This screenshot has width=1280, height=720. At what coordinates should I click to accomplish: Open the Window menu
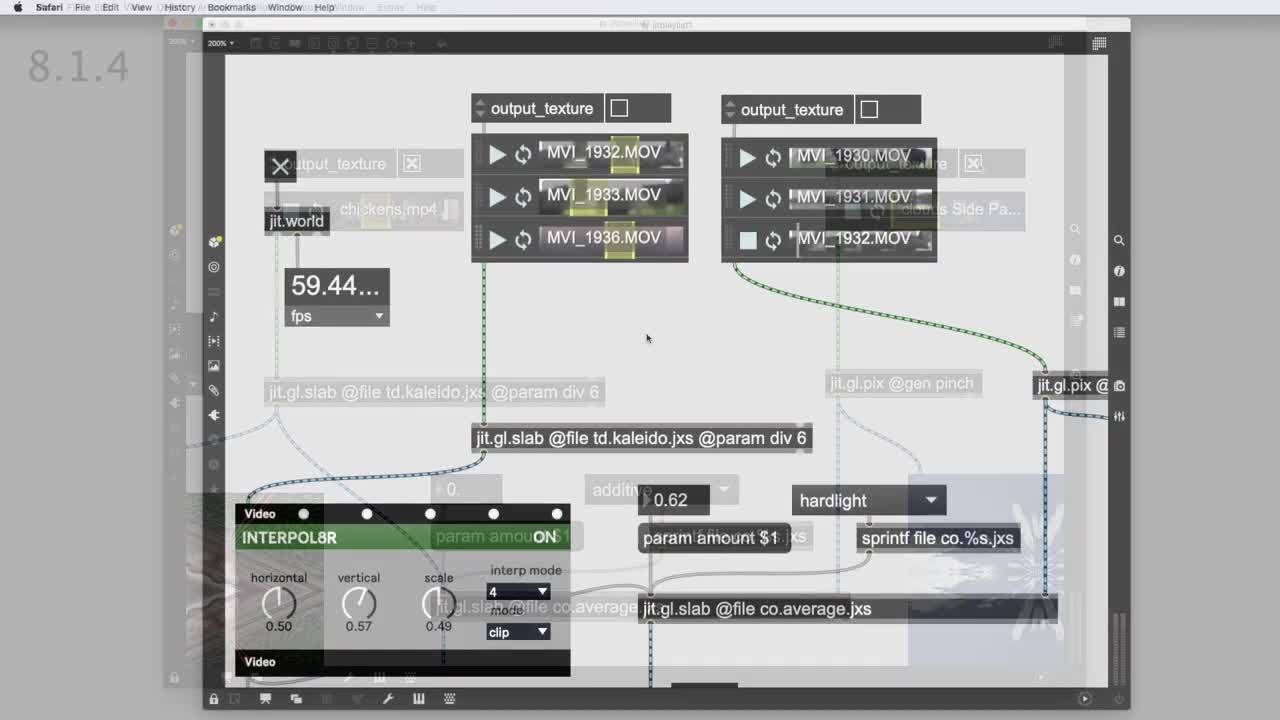coord(285,7)
